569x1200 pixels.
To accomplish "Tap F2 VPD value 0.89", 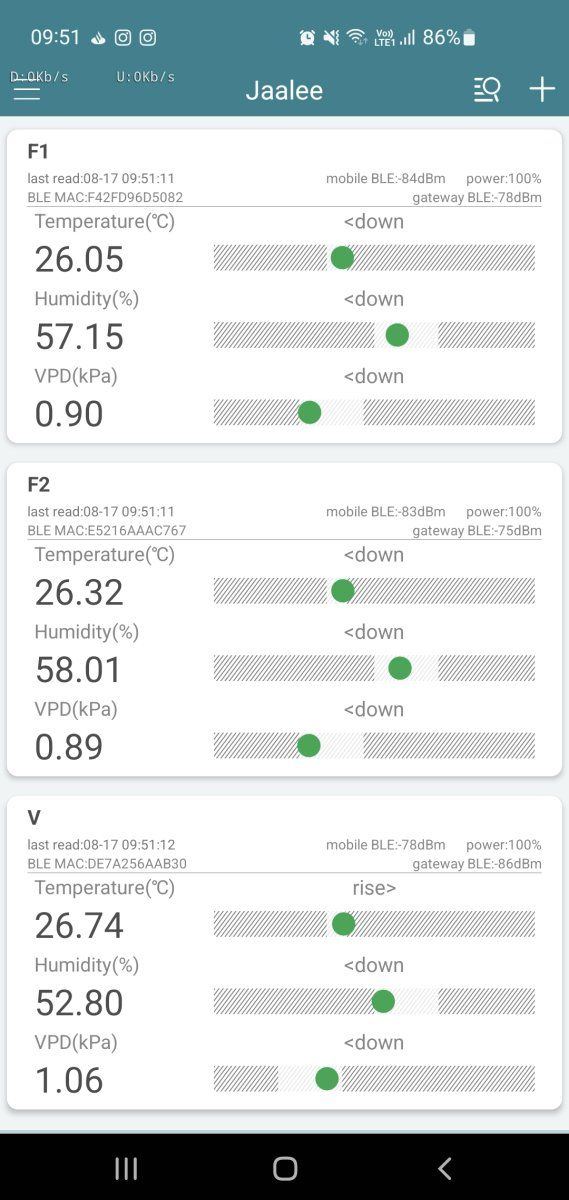I will [x=69, y=746].
